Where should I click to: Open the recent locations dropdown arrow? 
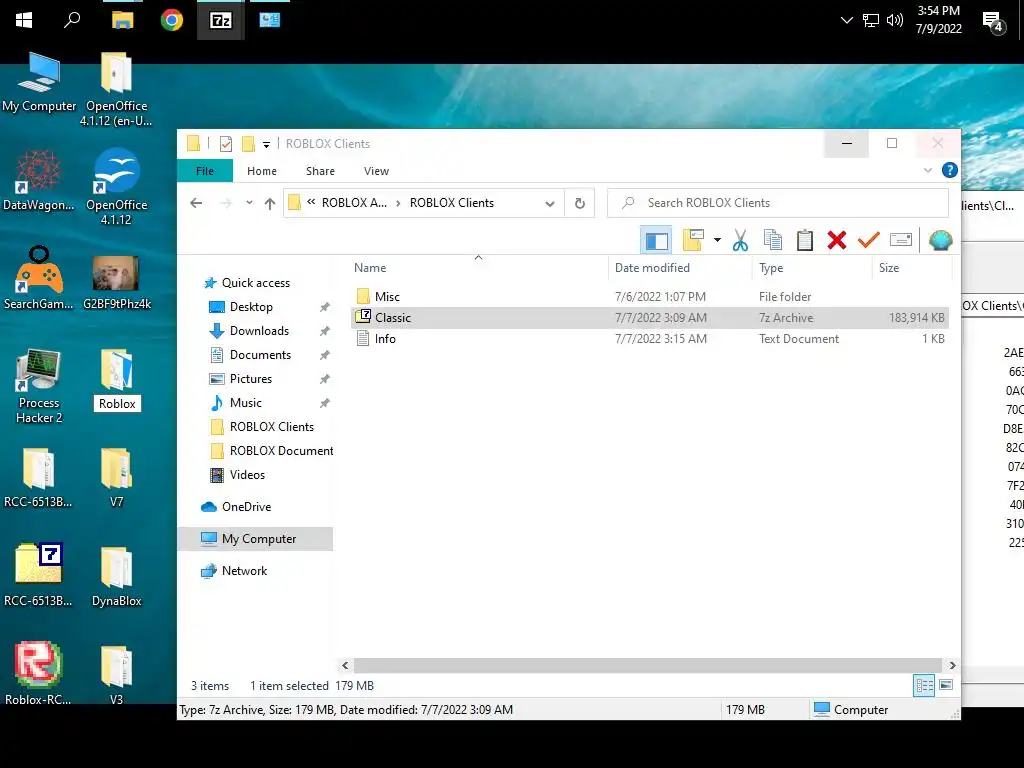click(249, 203)
